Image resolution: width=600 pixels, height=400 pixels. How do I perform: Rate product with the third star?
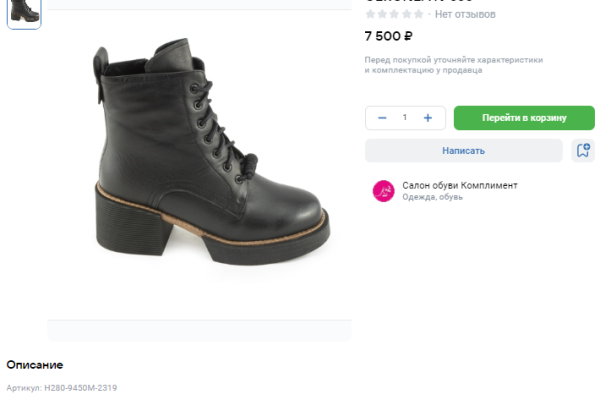click(394, 15)
